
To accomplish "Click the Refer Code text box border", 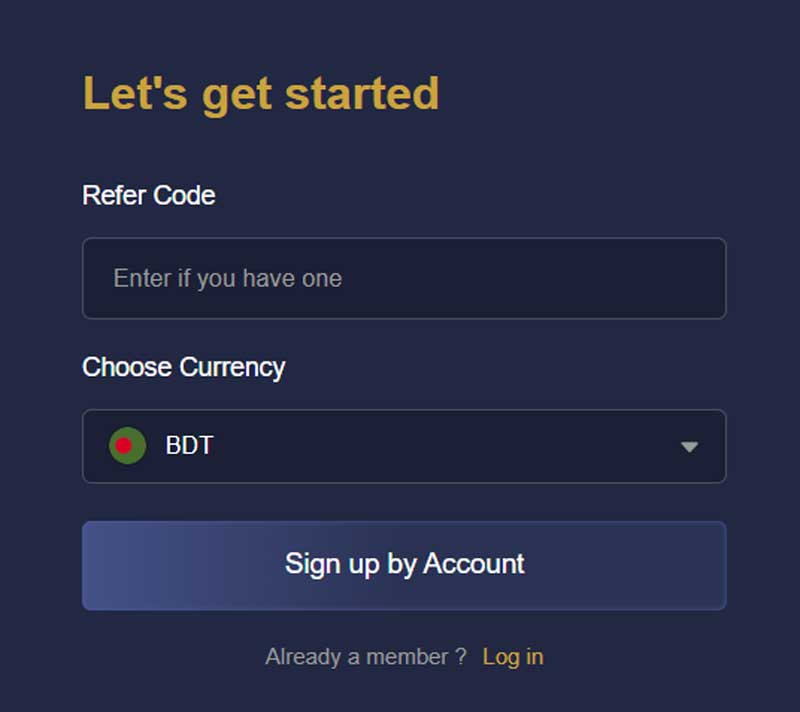I will [404, 238].
